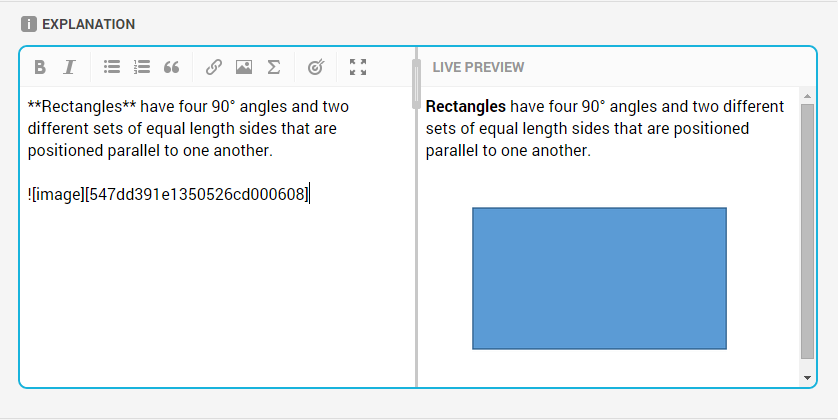
Task: Click the target icon in the toolbar
Action: pyautogui.click(x=316, y=67)
